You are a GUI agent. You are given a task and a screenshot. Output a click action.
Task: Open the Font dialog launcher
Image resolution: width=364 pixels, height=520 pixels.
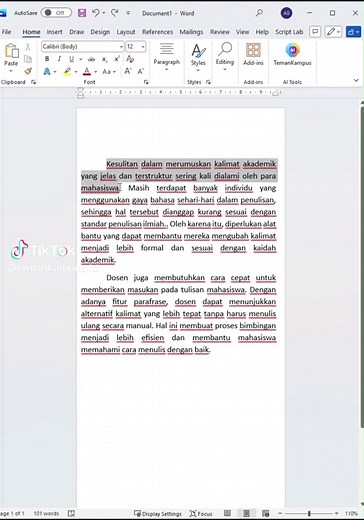click(x=146, y=82)
